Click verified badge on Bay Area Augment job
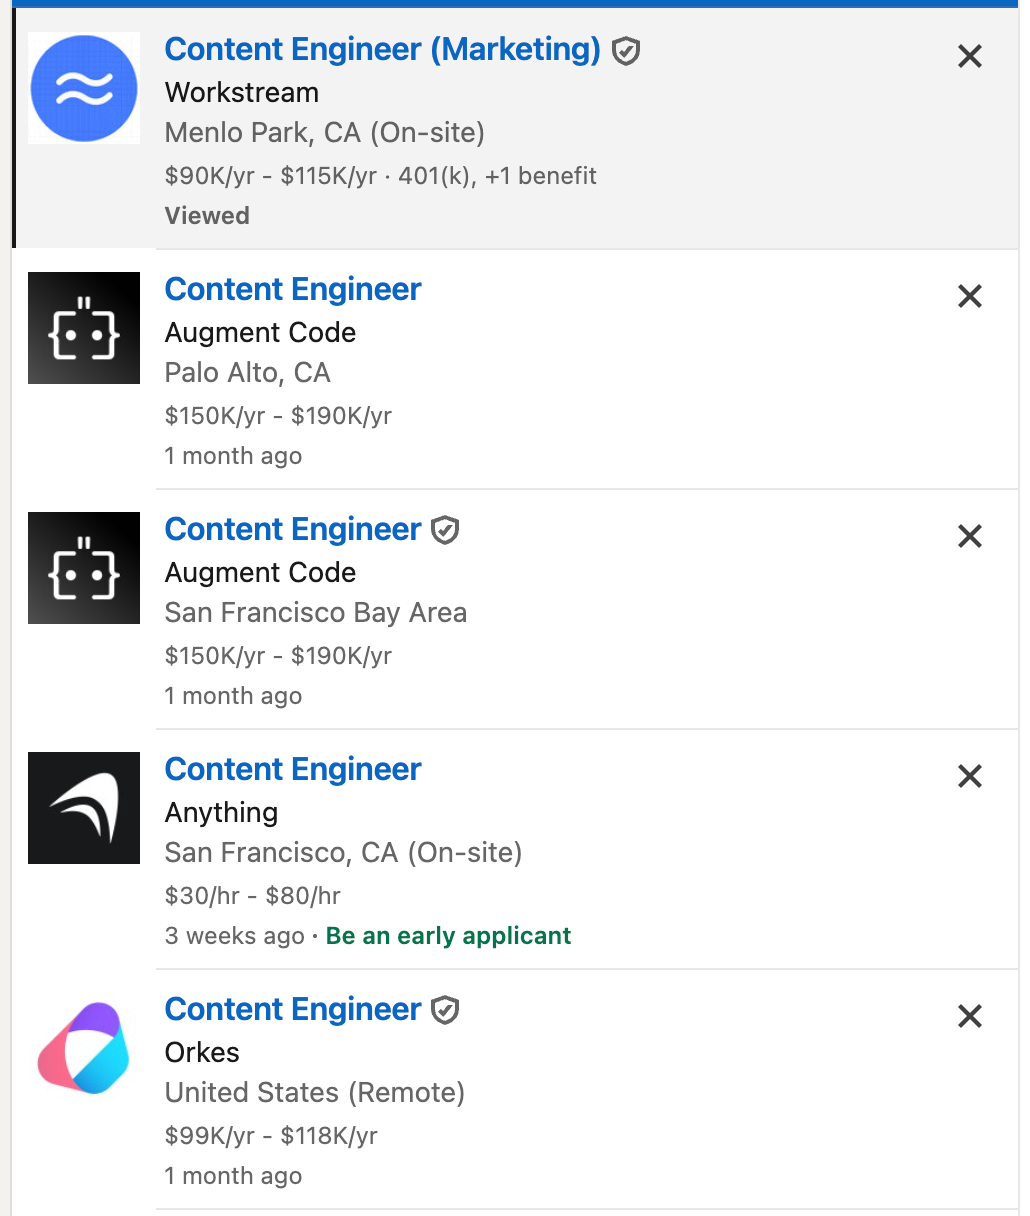Screen dimensions: 1030x1216 click(445, 530)
